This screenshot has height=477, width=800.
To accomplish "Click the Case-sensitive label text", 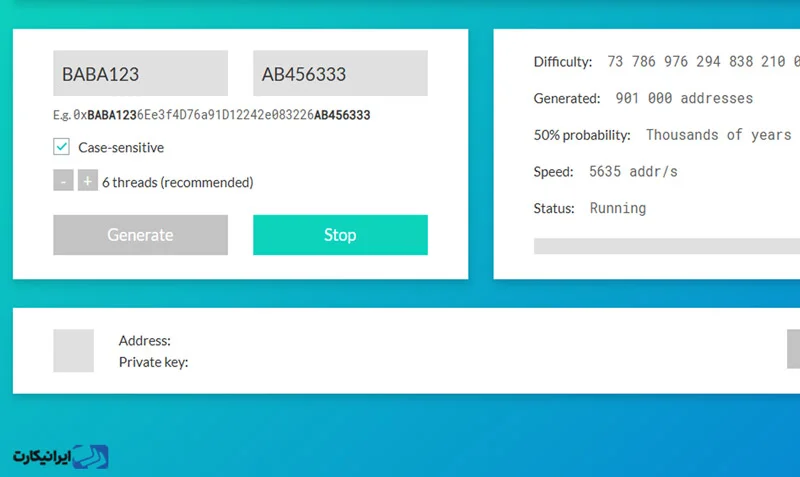I will (x=121, y=147).
